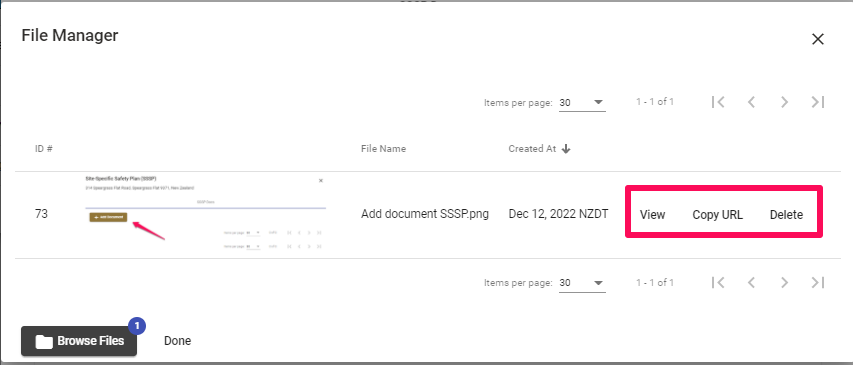This screenshot has height=365, width=853.
Task: Jump to last page in top paginator
Action: click(818, 102)
